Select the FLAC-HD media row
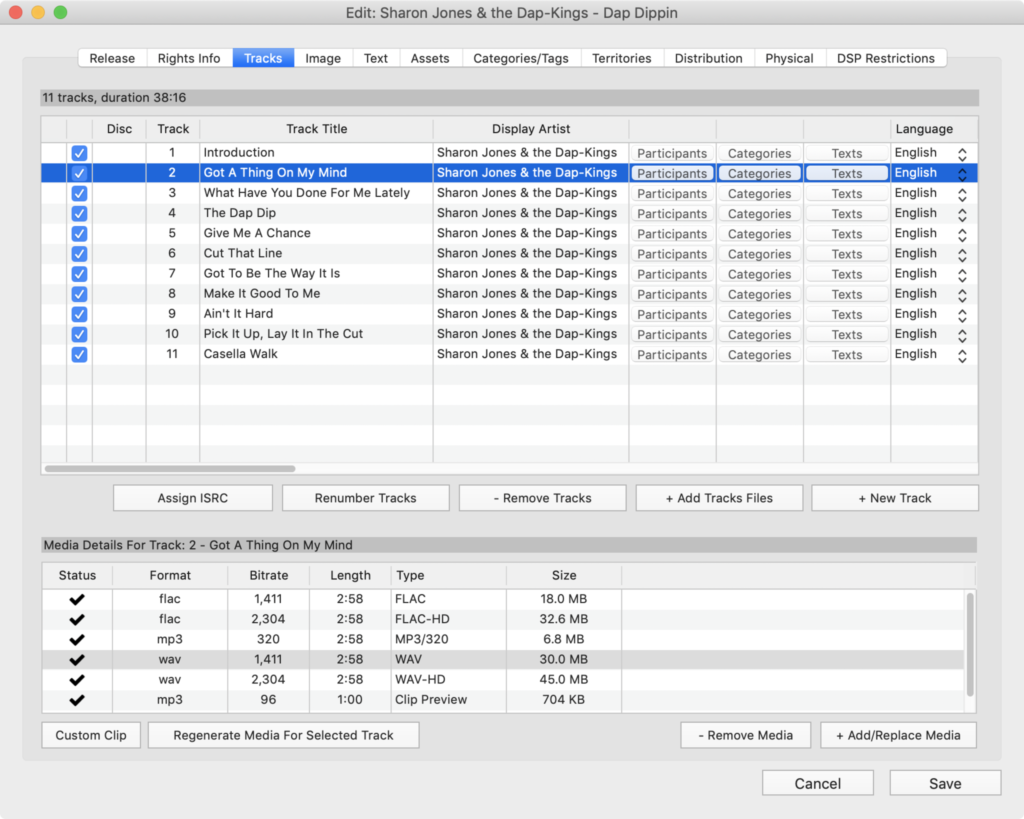 [x=504, y=618]
